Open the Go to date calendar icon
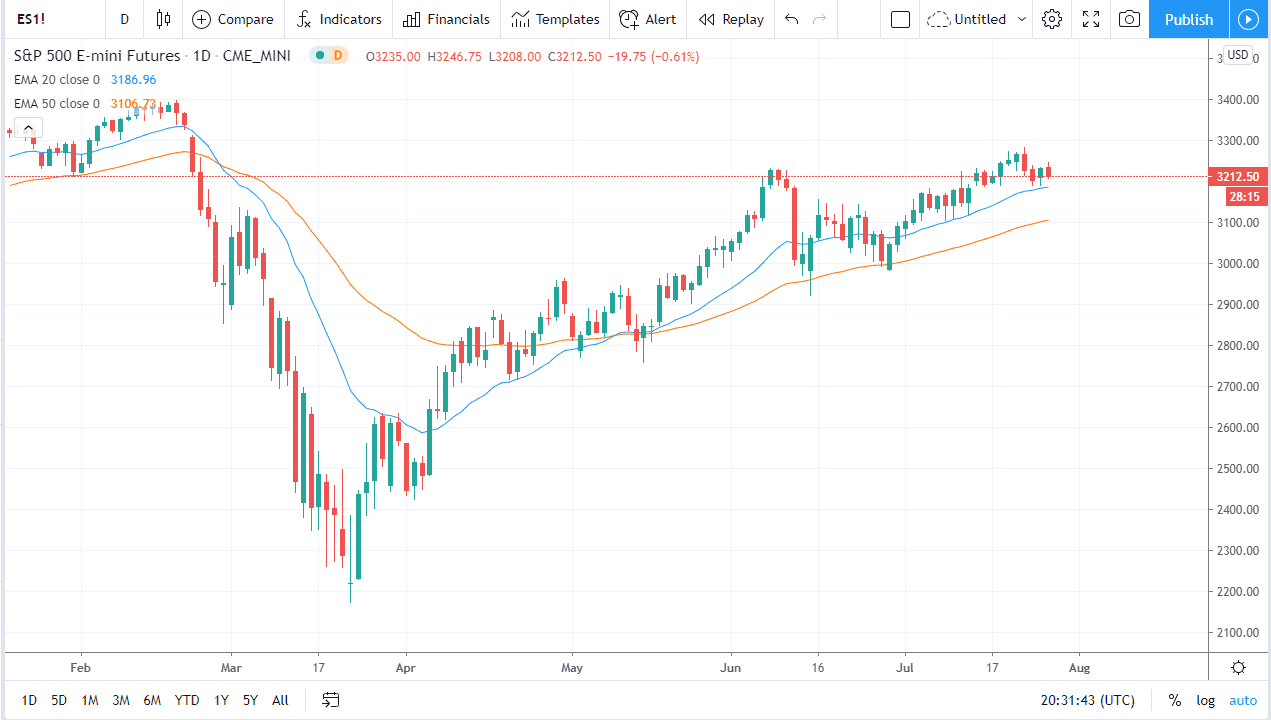1271x720 pixels. [330, 700]
